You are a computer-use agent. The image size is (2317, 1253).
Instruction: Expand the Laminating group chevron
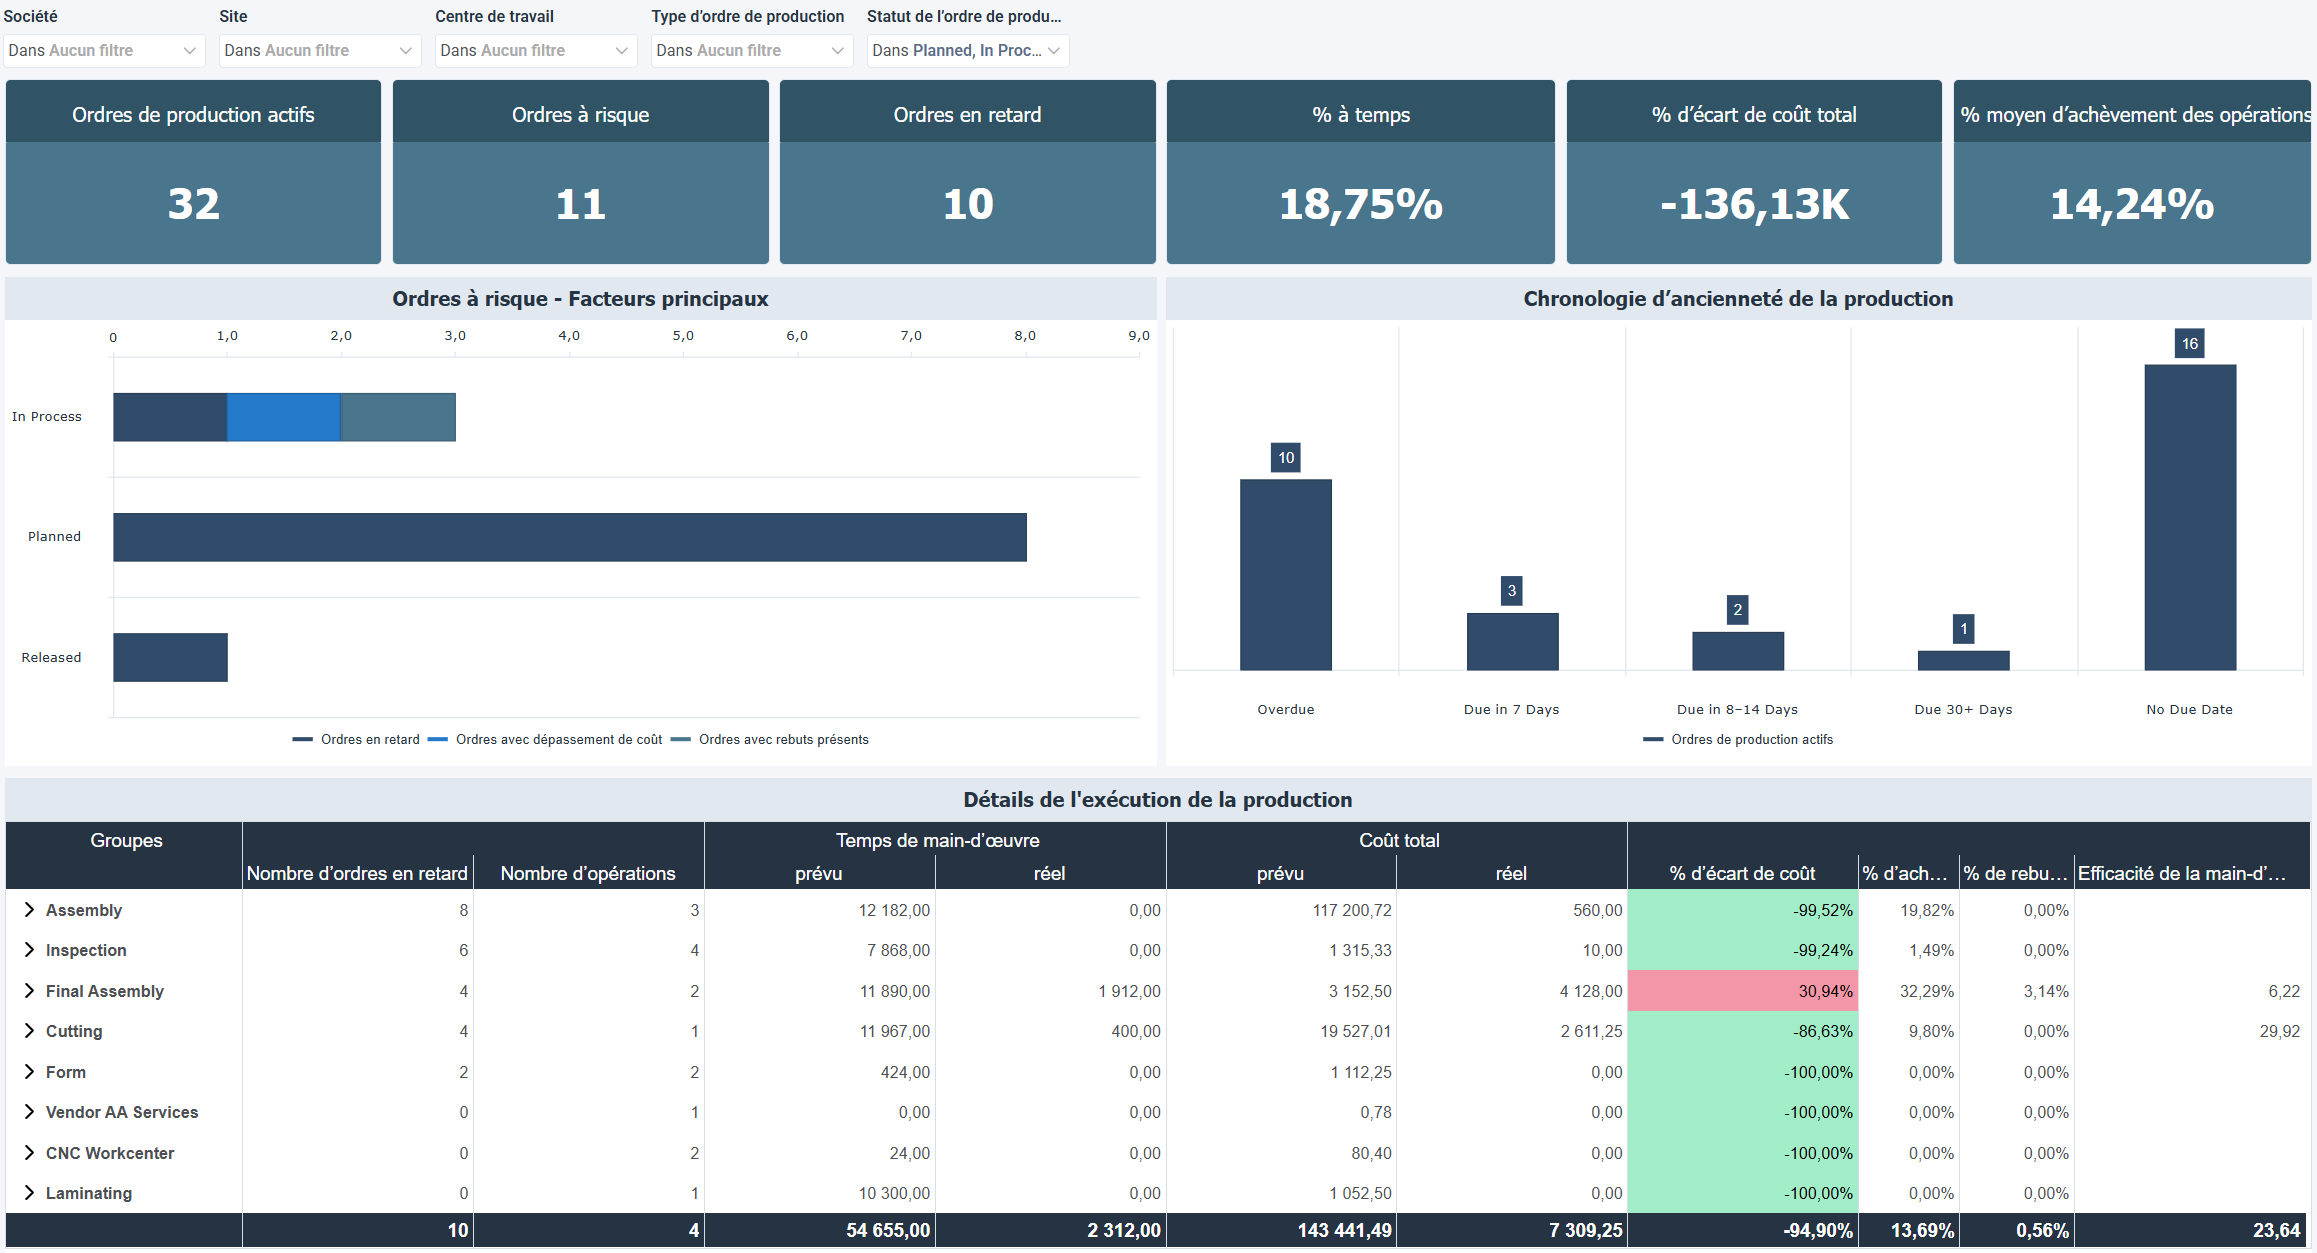29,1193
